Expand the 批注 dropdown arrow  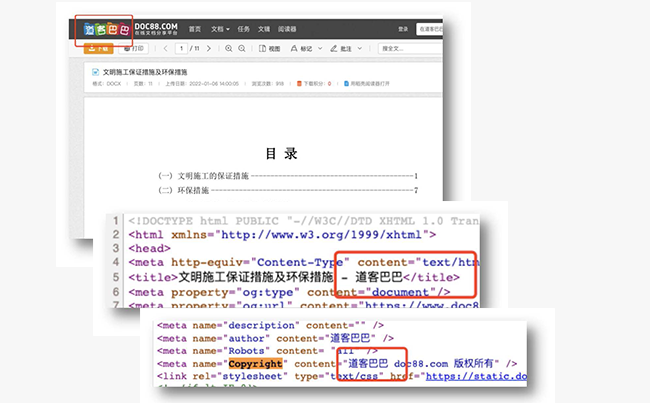(360, 49)
